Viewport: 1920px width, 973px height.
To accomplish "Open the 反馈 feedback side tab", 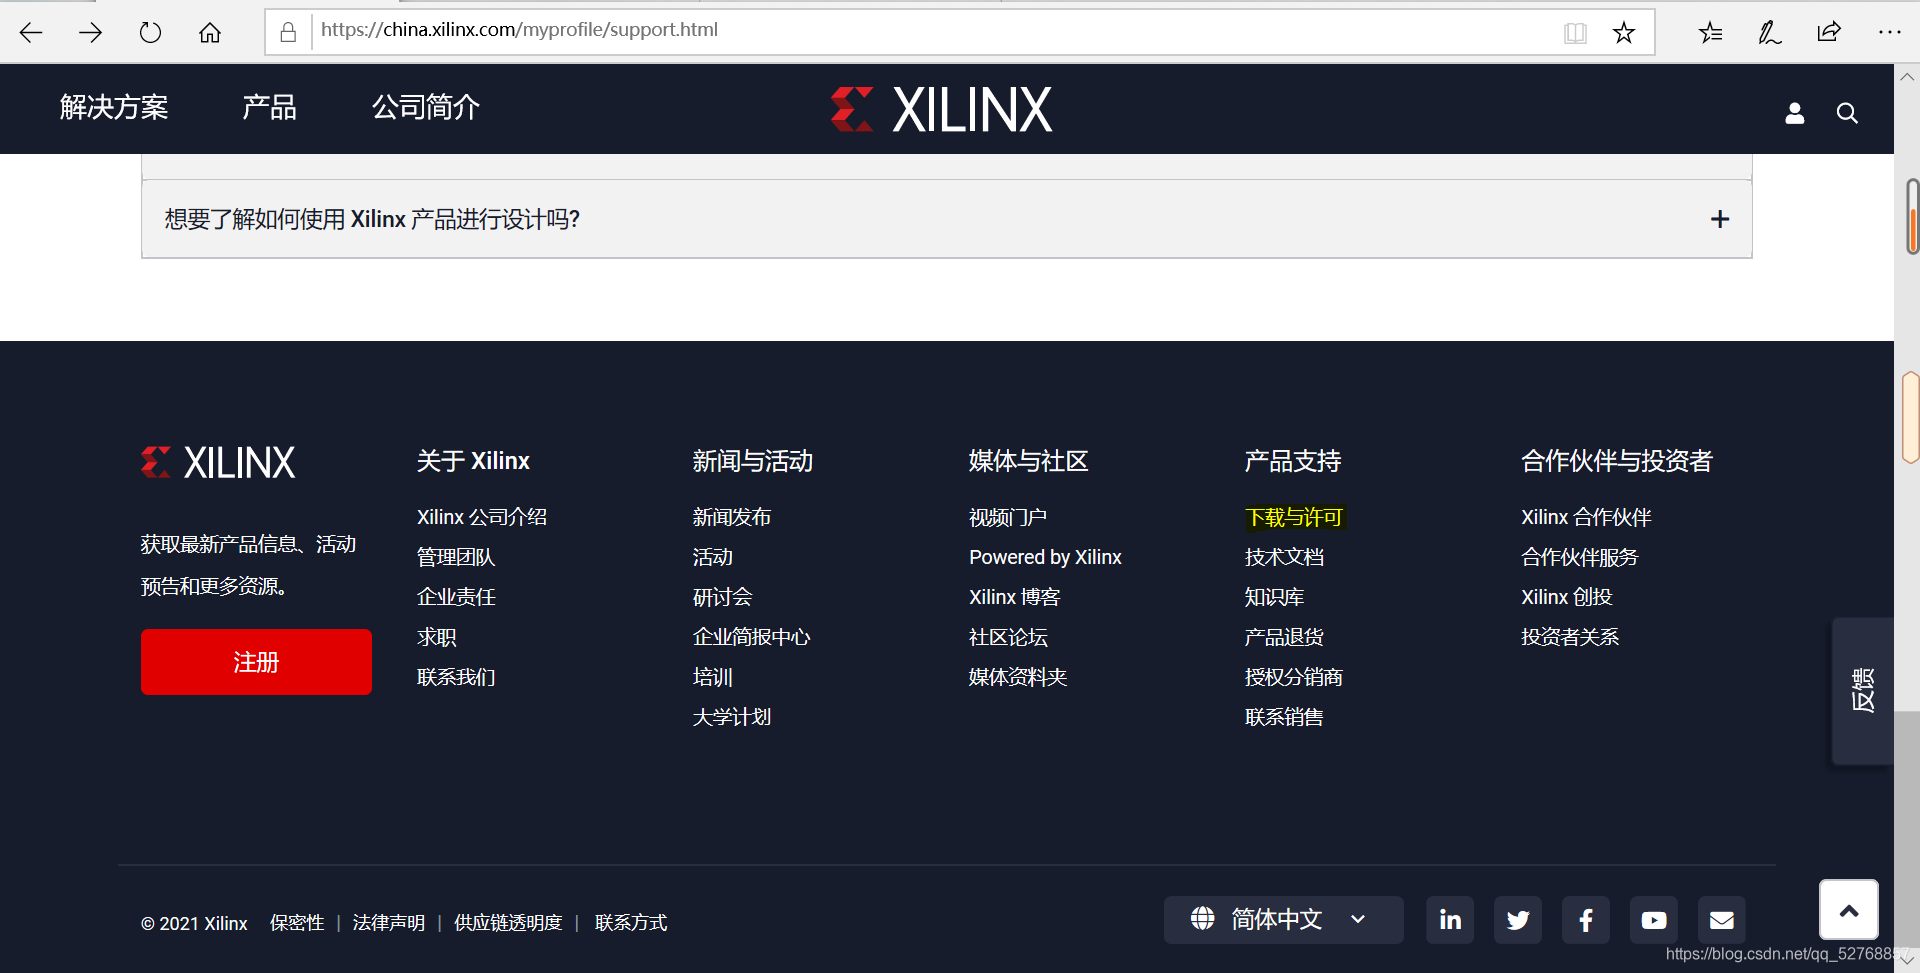I will click(x=1862, y=691).
